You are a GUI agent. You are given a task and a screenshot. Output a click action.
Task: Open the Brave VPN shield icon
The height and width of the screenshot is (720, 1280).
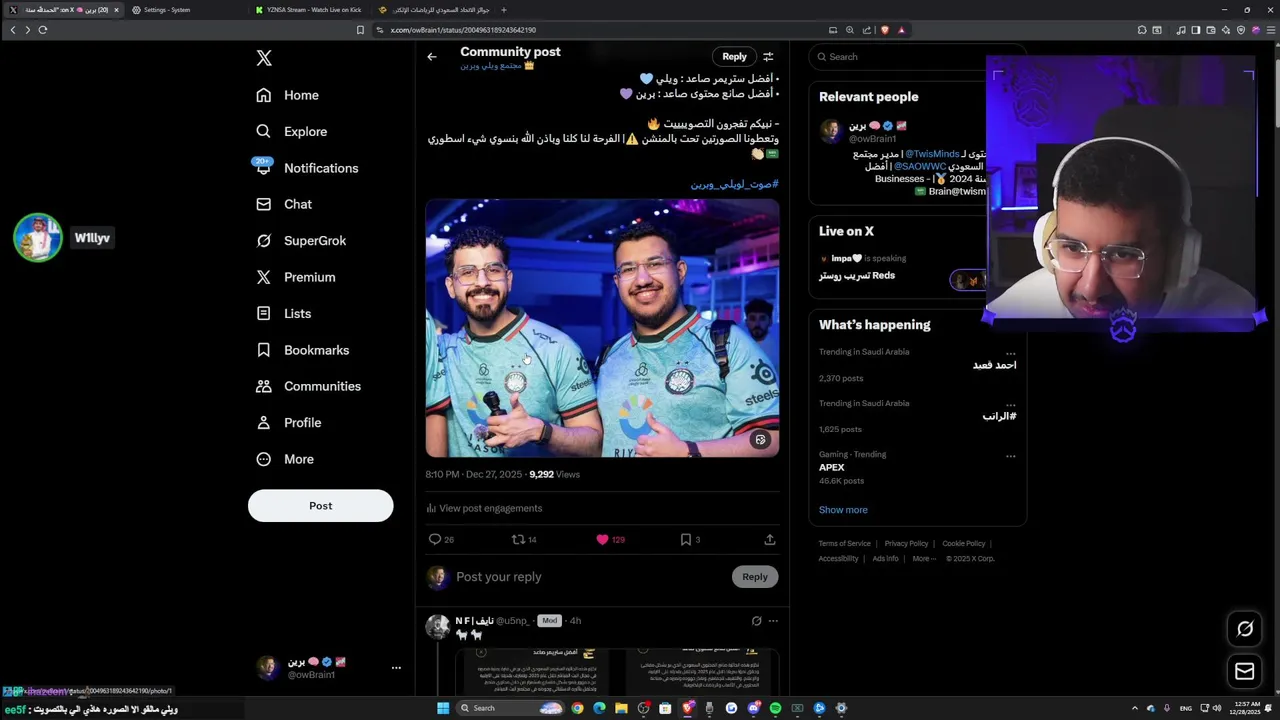(x=1241, y=30)
